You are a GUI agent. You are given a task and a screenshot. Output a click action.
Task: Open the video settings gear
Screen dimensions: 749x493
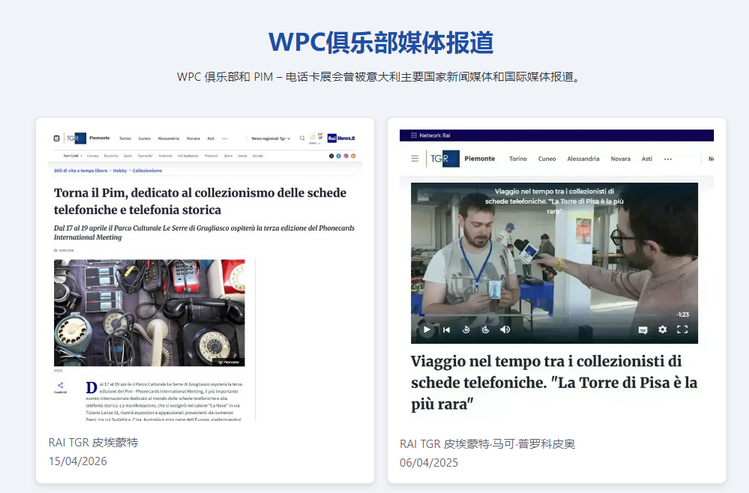[x=662, y=329]
